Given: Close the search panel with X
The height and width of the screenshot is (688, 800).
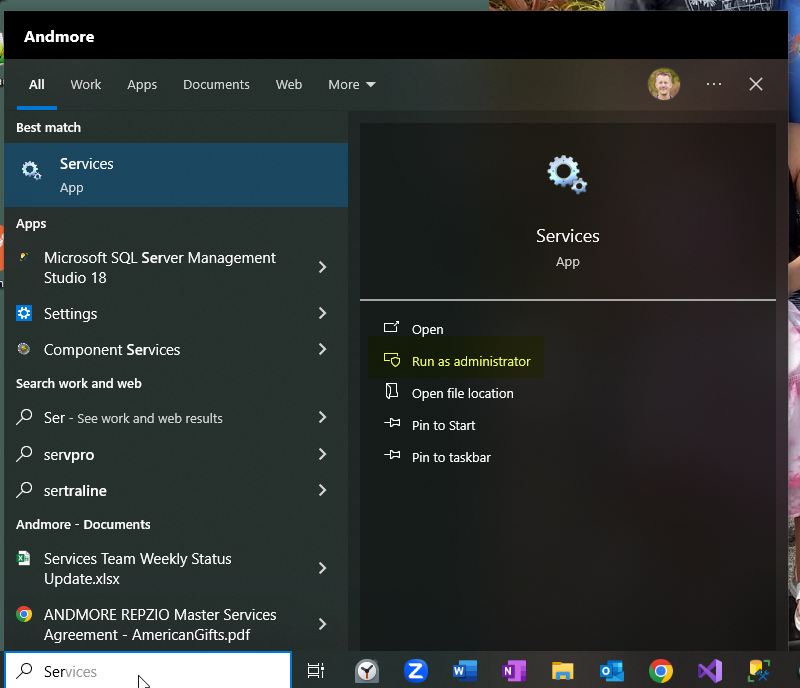Looking at the screenshot, I should click(756, 84).
